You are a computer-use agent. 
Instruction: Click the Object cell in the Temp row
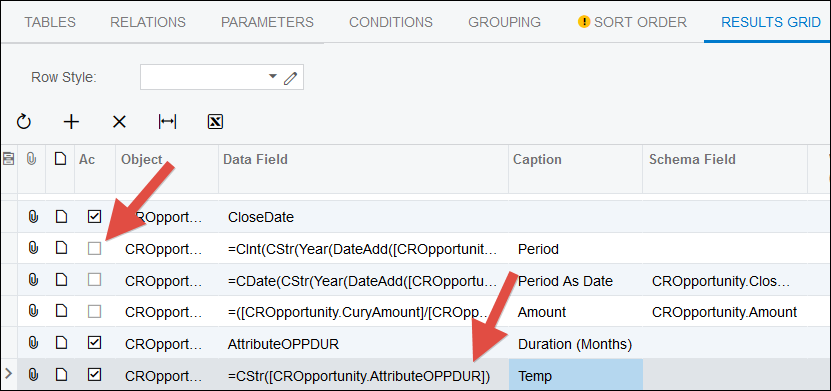pos(167,376)
